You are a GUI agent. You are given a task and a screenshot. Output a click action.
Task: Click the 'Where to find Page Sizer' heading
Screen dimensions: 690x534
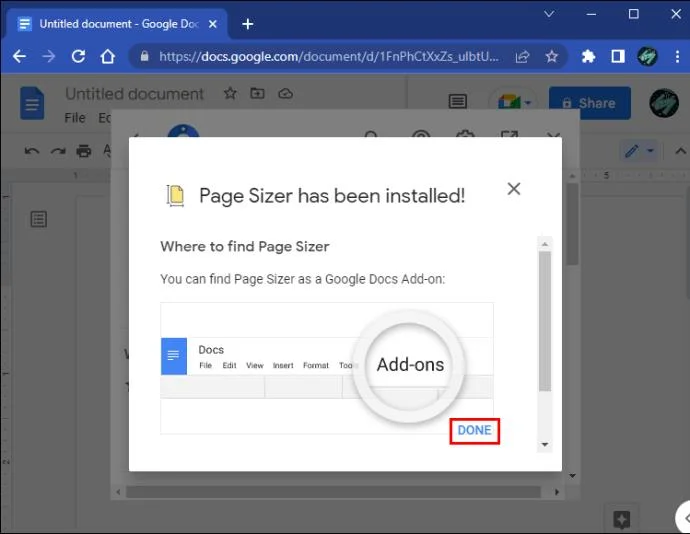point(245,247)
